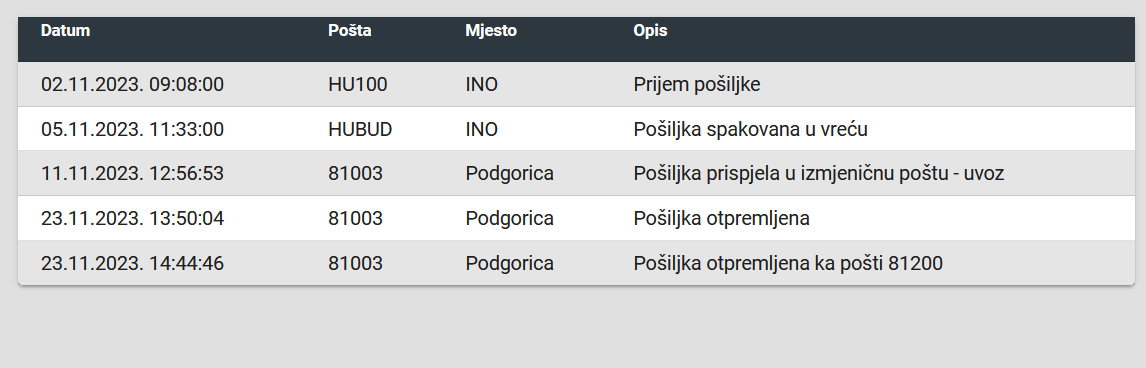
Task: Select the 23.11.2023. 13:50:04 date cell
Action: (x=132, y=218)
